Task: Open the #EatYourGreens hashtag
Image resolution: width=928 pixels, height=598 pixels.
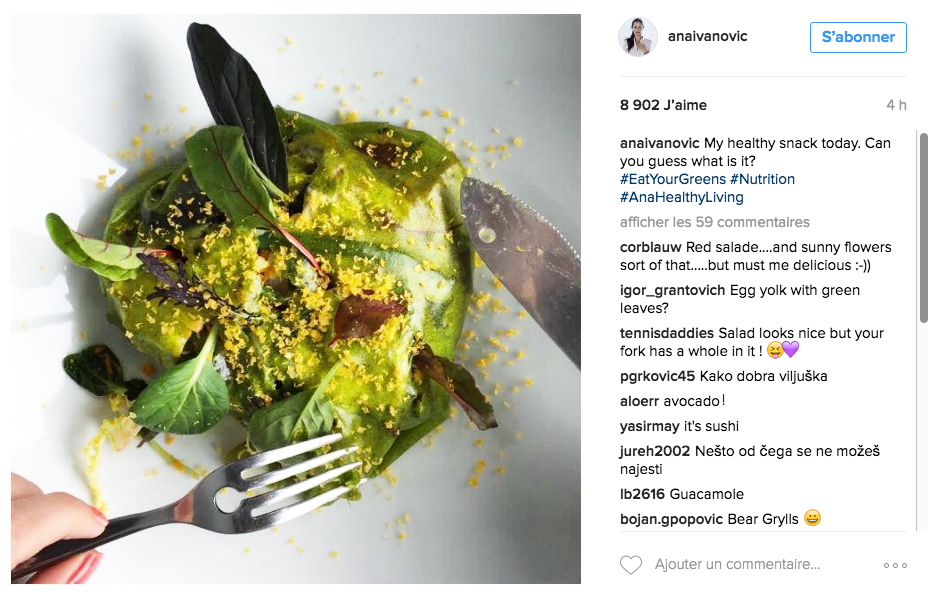Action: tap(672, 179)
